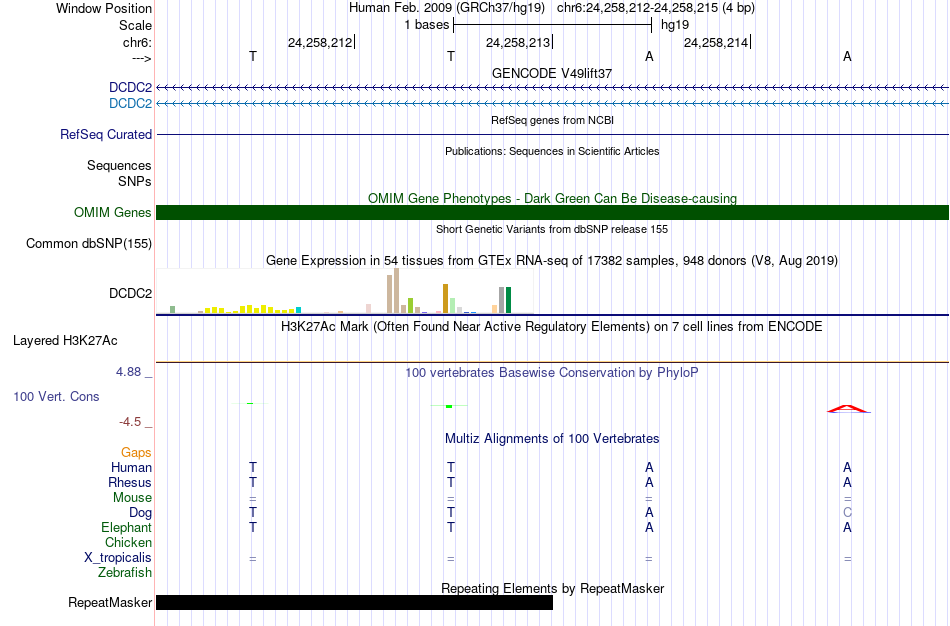The height and width of the screenshot is (626, 950).
Task: Click Short Genetic Variants from dbSNP title
Action: (x=552, y=229)
